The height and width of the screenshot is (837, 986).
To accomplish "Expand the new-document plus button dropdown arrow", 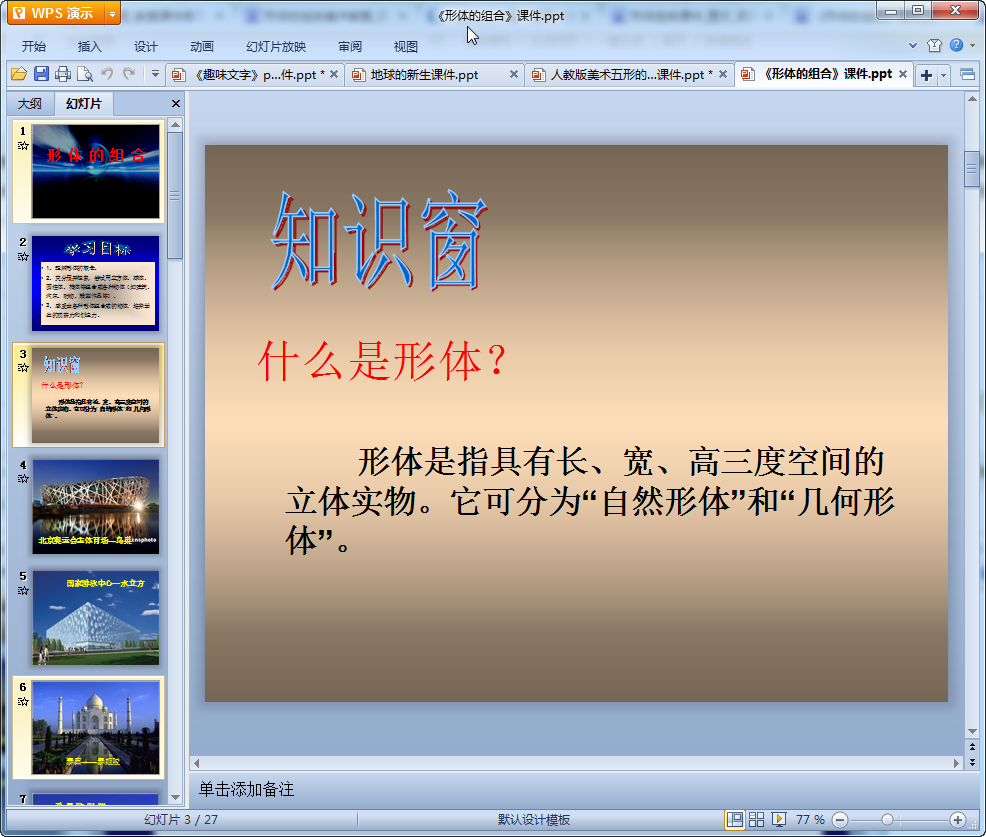I will click(x=943, y=75).
